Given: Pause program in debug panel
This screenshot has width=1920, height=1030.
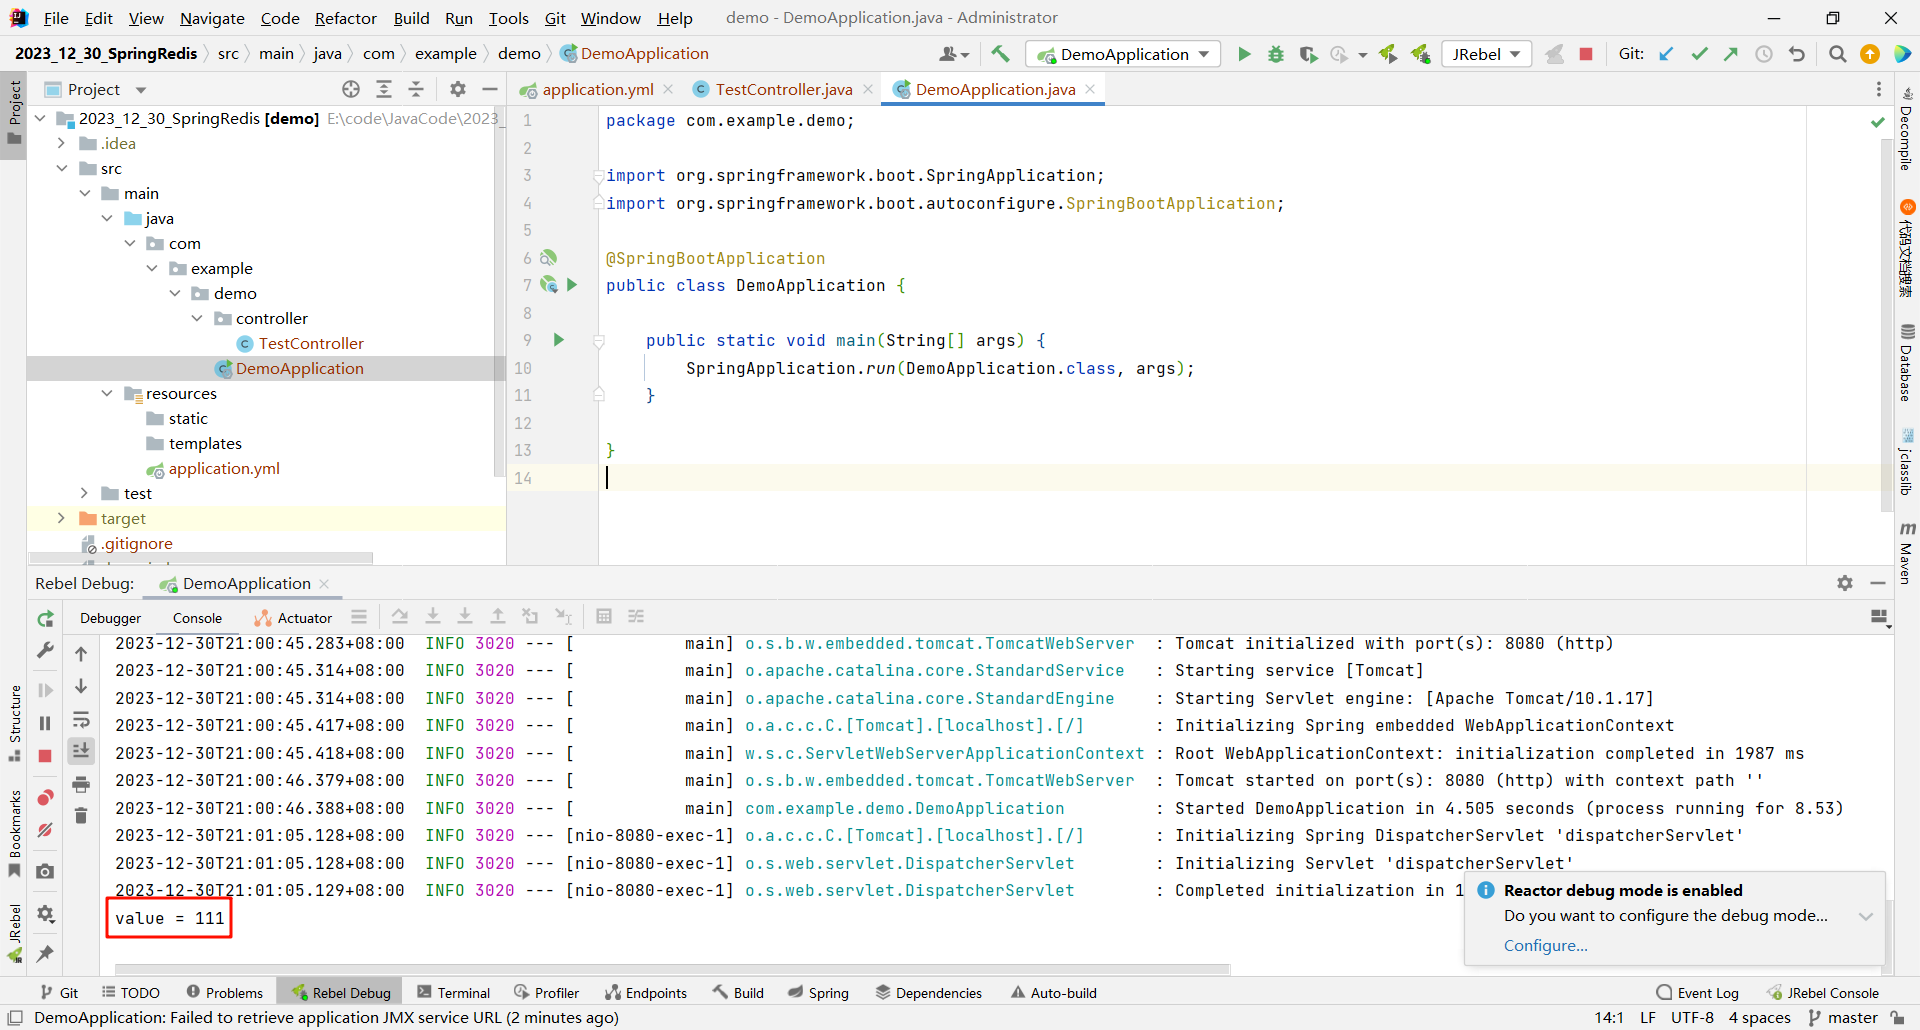Looking at the screenshot, I should tap(45, 723).
